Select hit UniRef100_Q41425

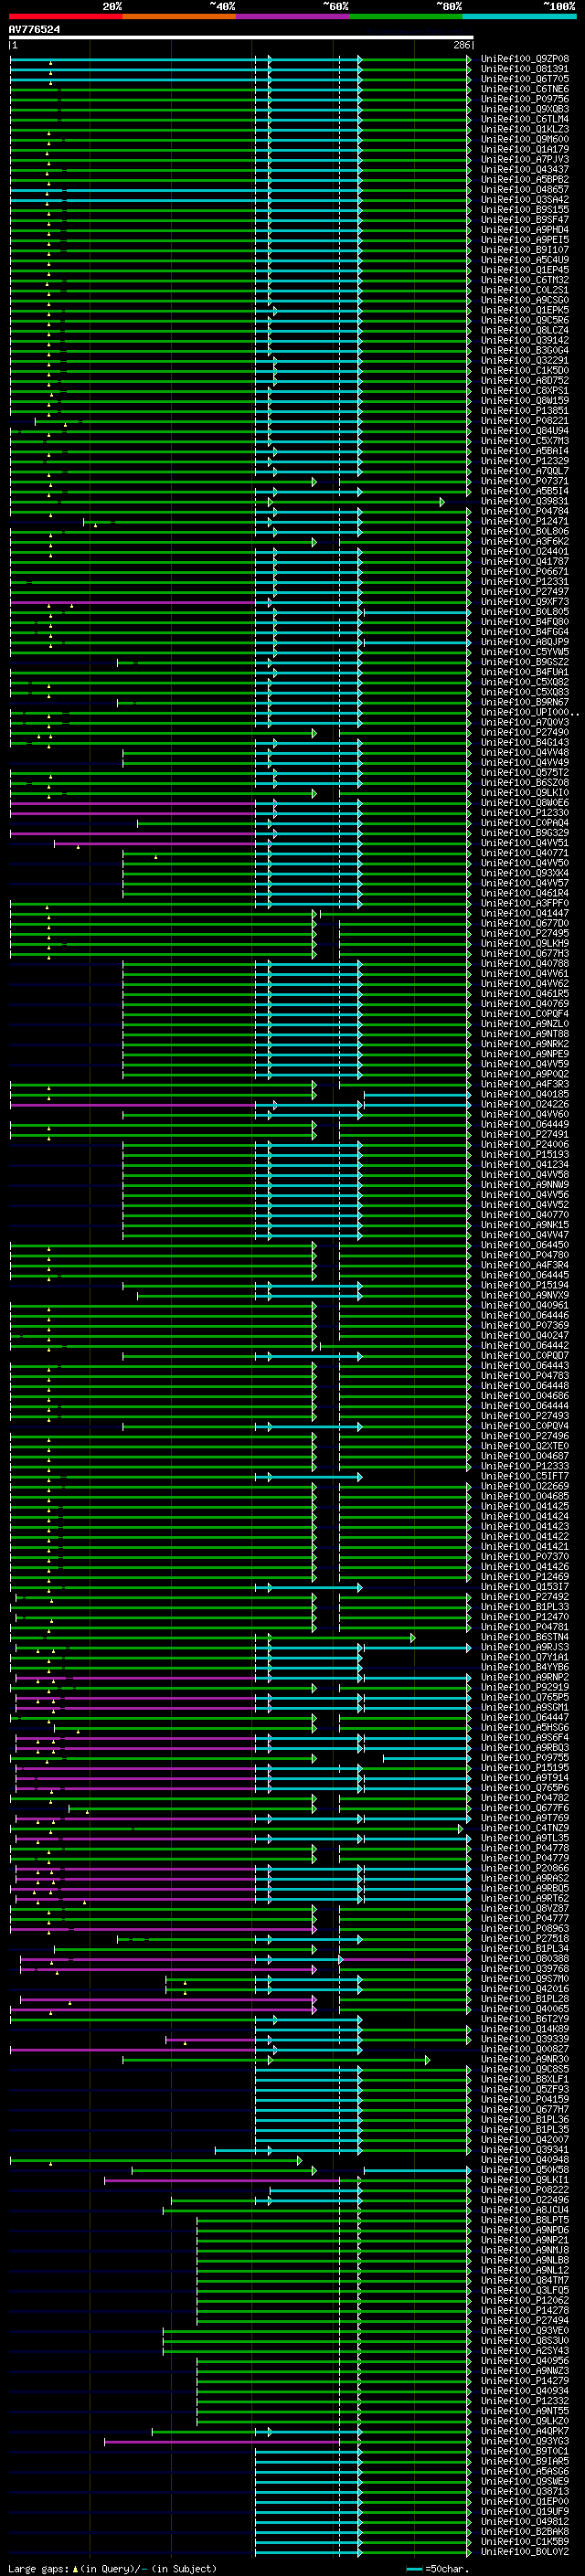524,1506
